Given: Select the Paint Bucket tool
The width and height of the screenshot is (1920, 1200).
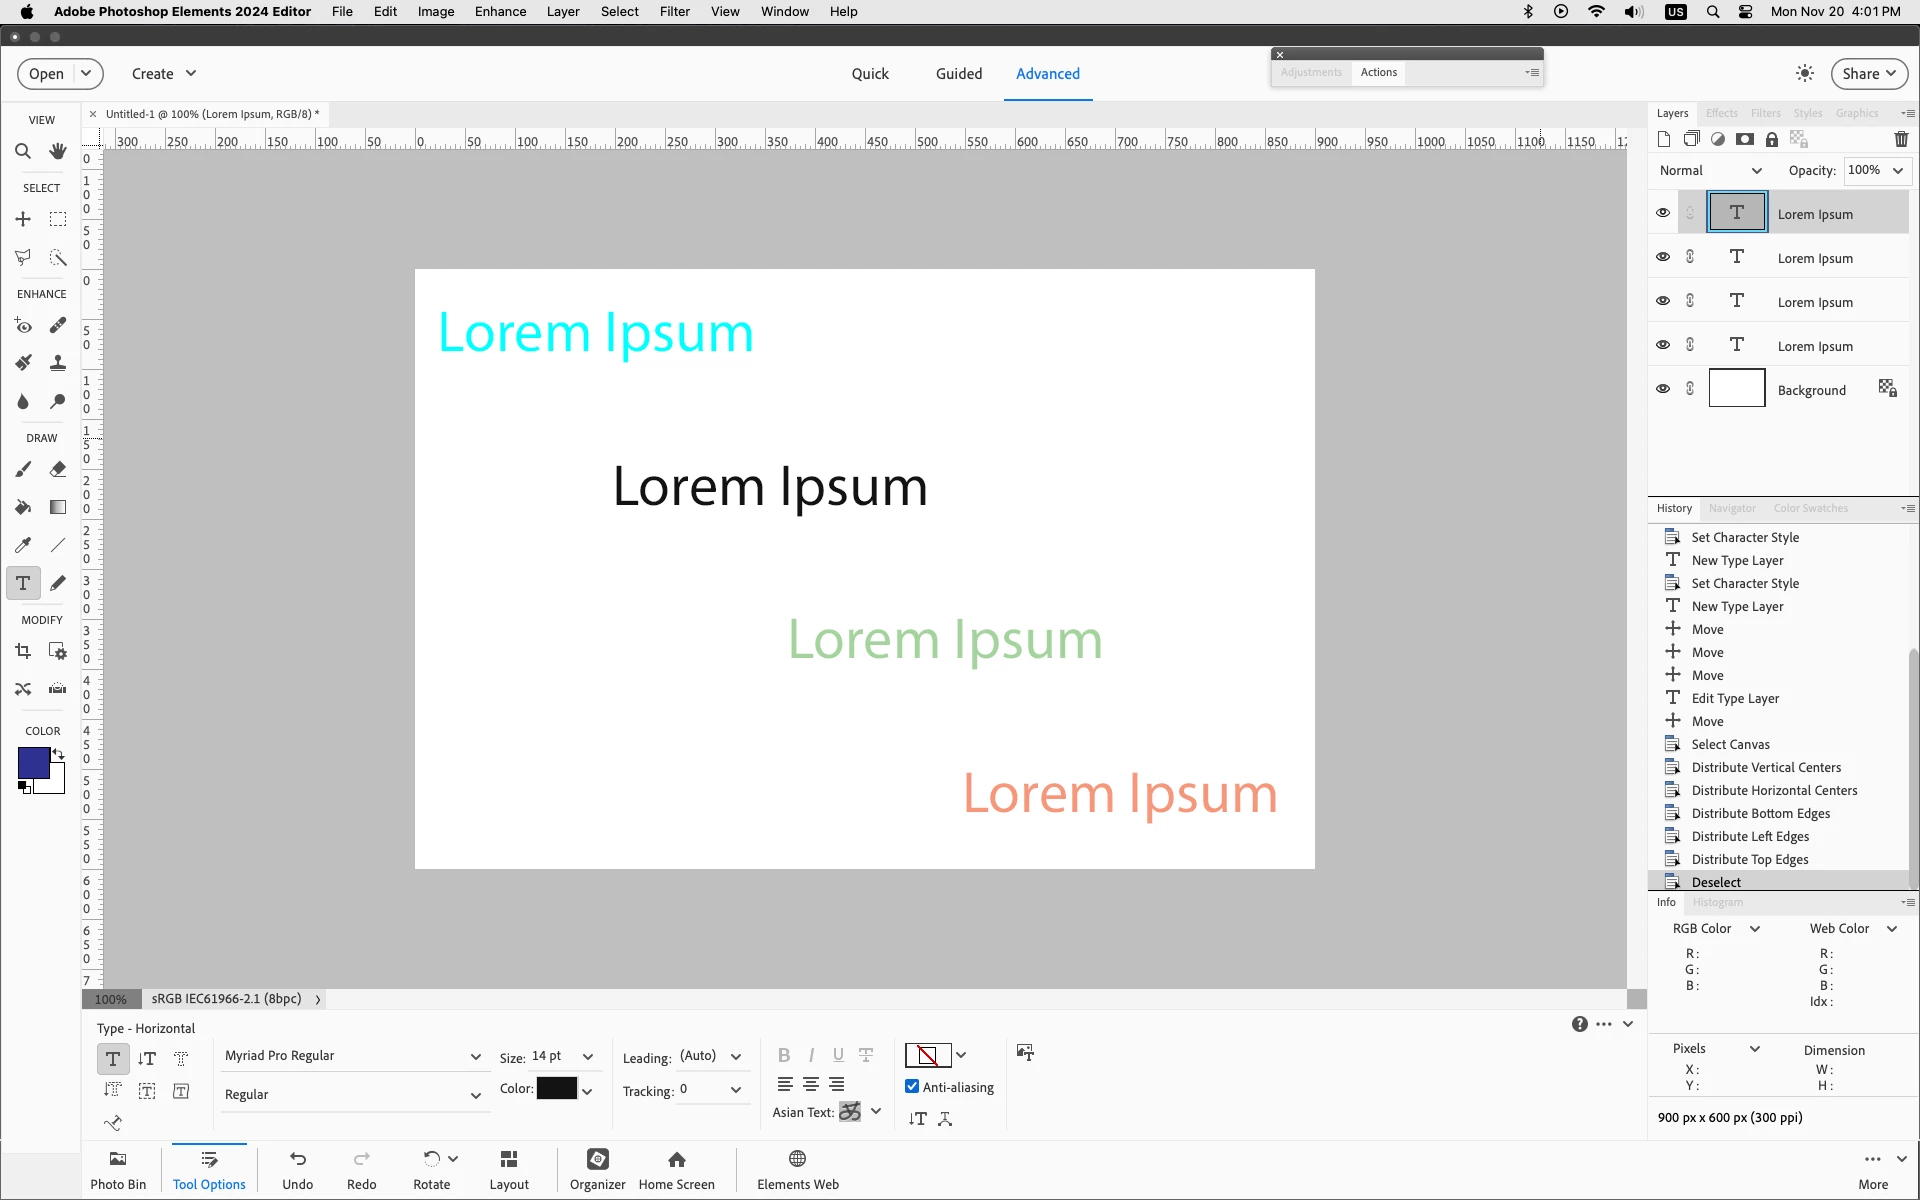Looking at the screenshot, I should (22, 507).
